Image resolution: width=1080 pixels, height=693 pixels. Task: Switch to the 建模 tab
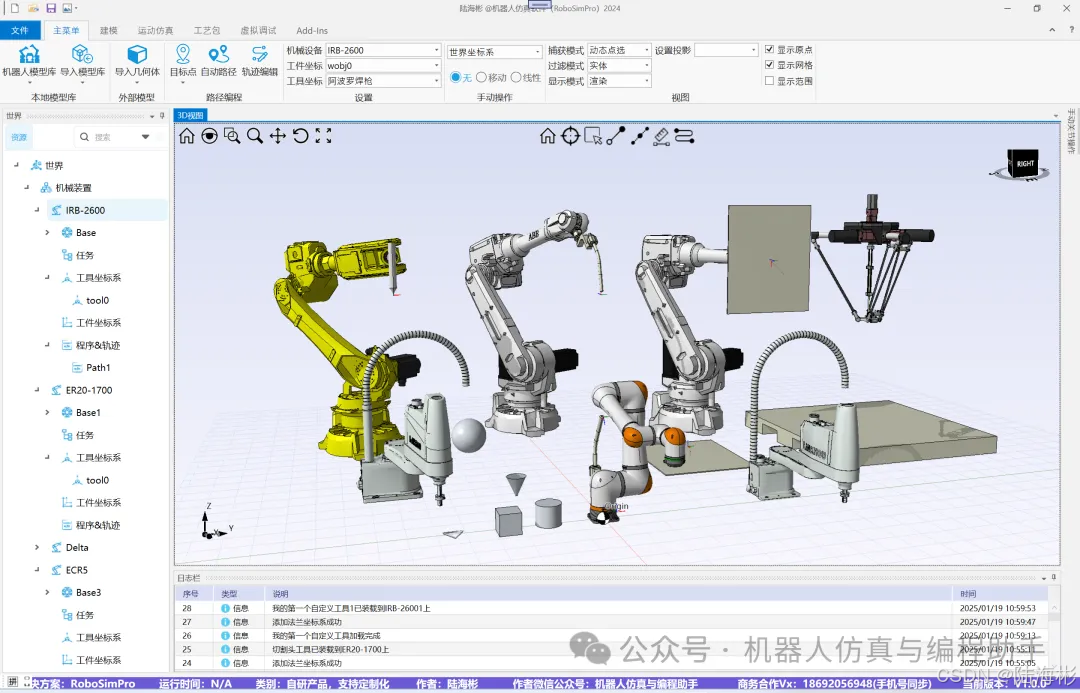(109, 30)
